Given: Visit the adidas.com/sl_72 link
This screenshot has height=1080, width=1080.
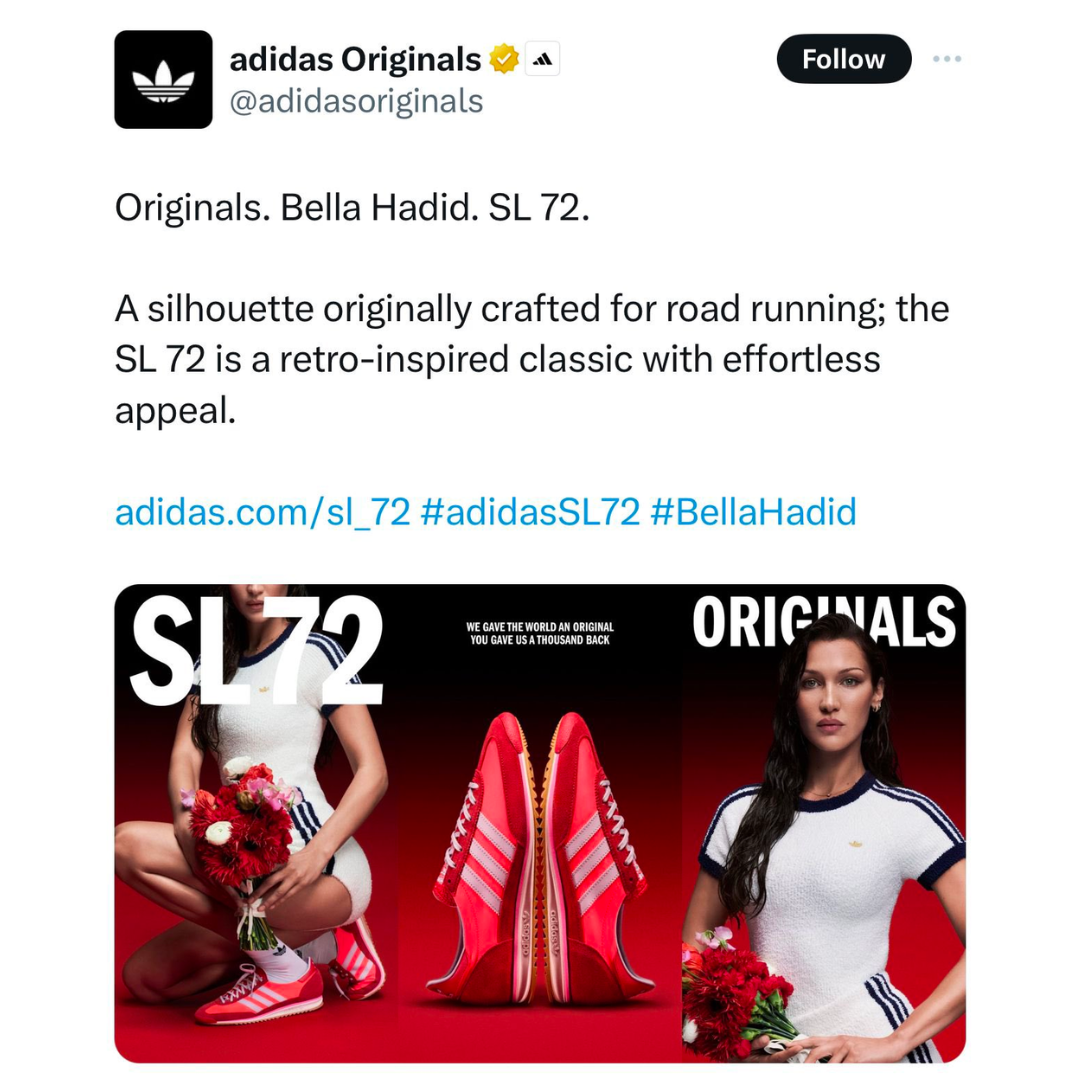Looking at the screenshot, I should tap(262, 512).
